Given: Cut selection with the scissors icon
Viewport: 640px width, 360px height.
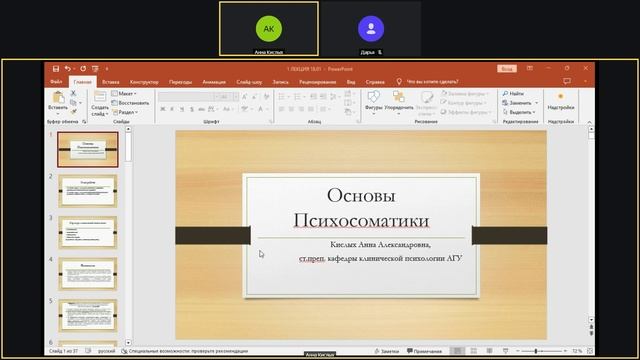Looking at the screenshot, I should tap(73, 93).
